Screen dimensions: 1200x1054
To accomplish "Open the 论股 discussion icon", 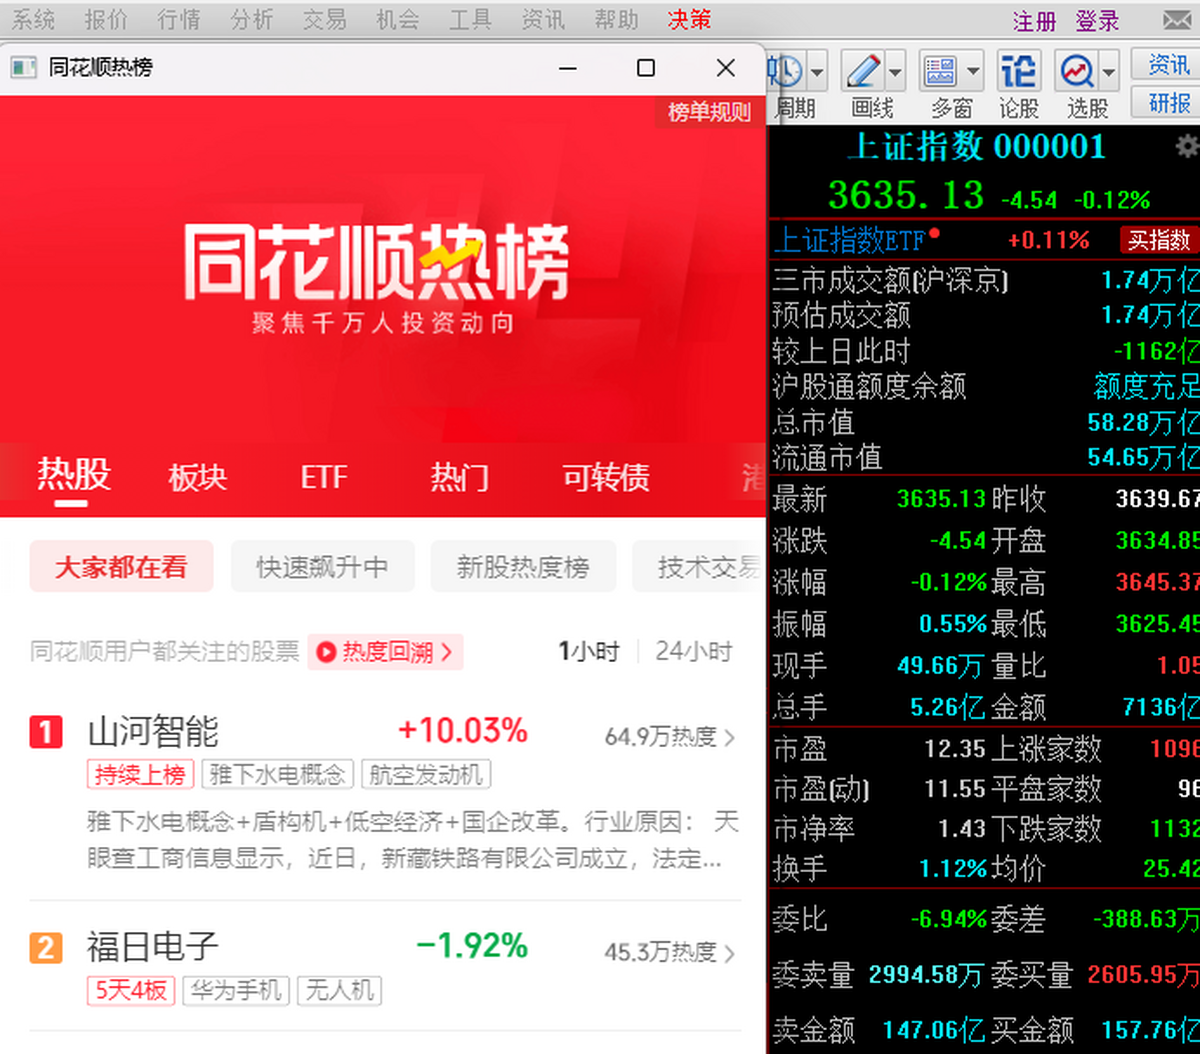I will pyautogui.click(x=1018, y=72).
